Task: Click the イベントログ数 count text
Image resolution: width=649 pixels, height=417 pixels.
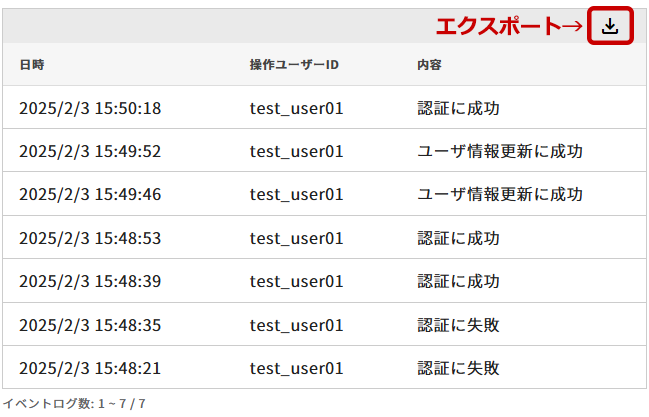Action: pos(74,404)
